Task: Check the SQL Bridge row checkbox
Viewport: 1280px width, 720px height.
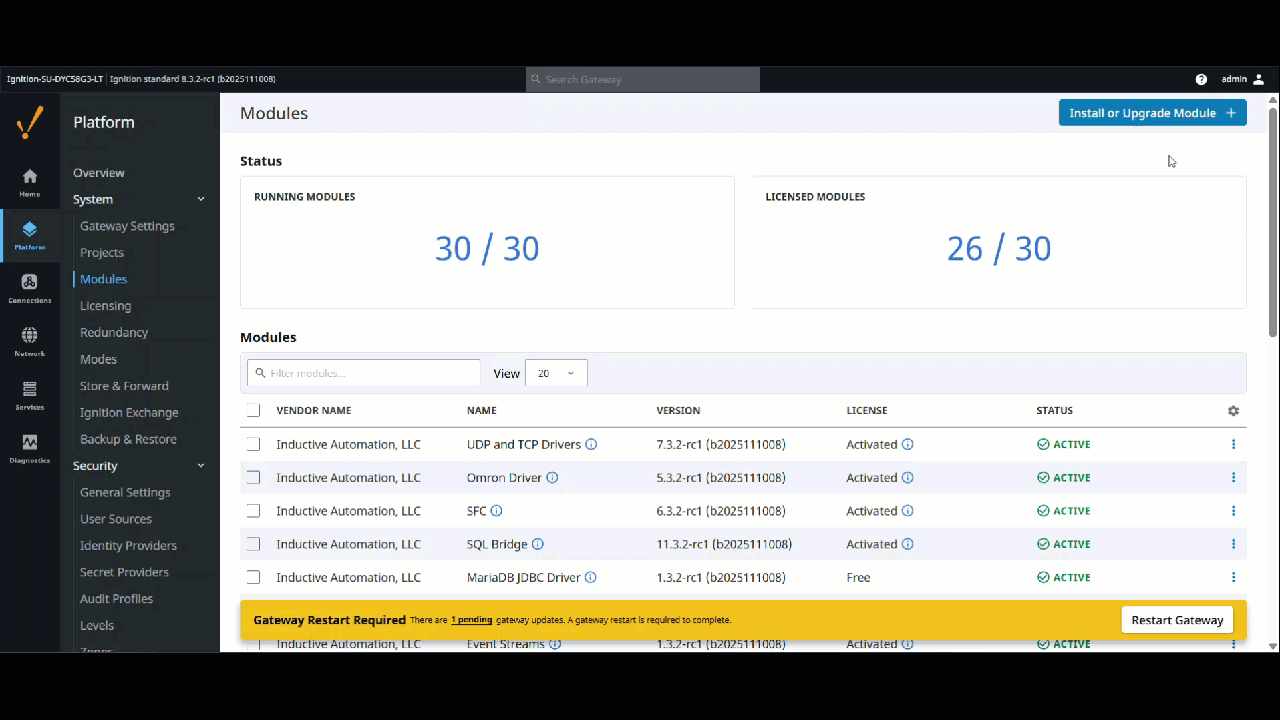Action: (x=253, y=543)
